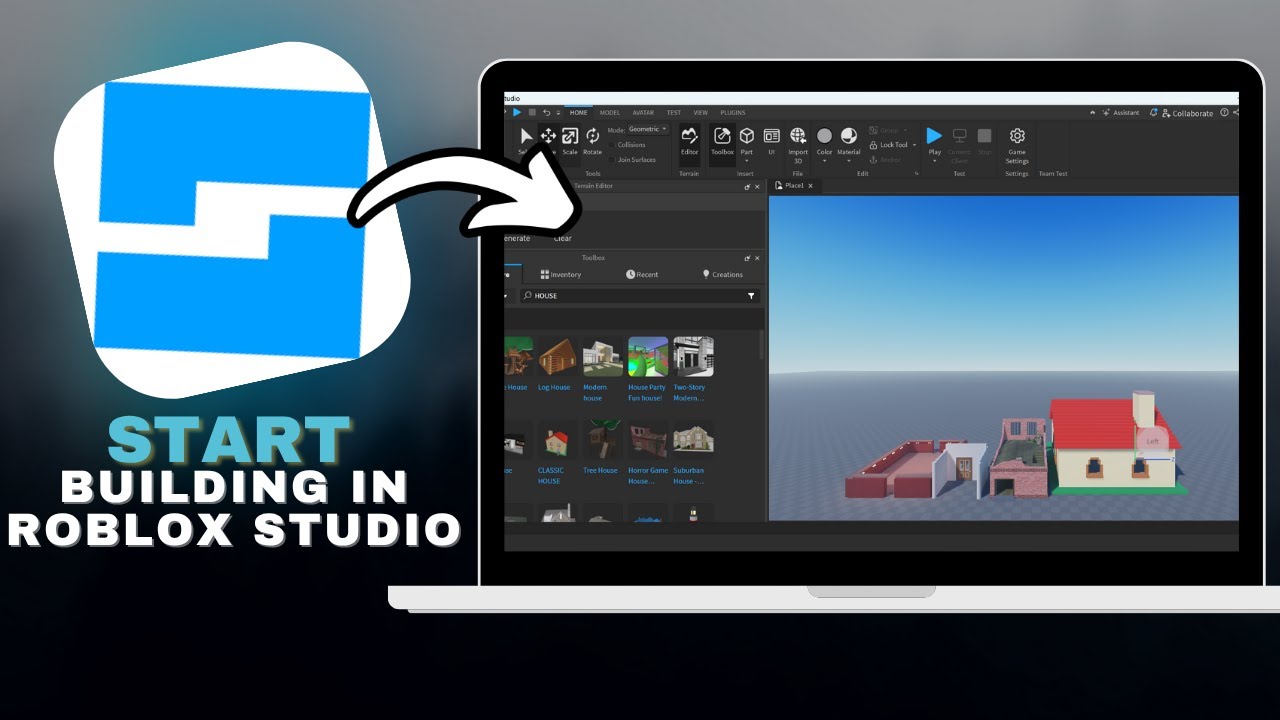The width and height of the screenshot is (1280, 720).
Task: Expand the Part dropdown arrow
Action: tap(747, 161)
